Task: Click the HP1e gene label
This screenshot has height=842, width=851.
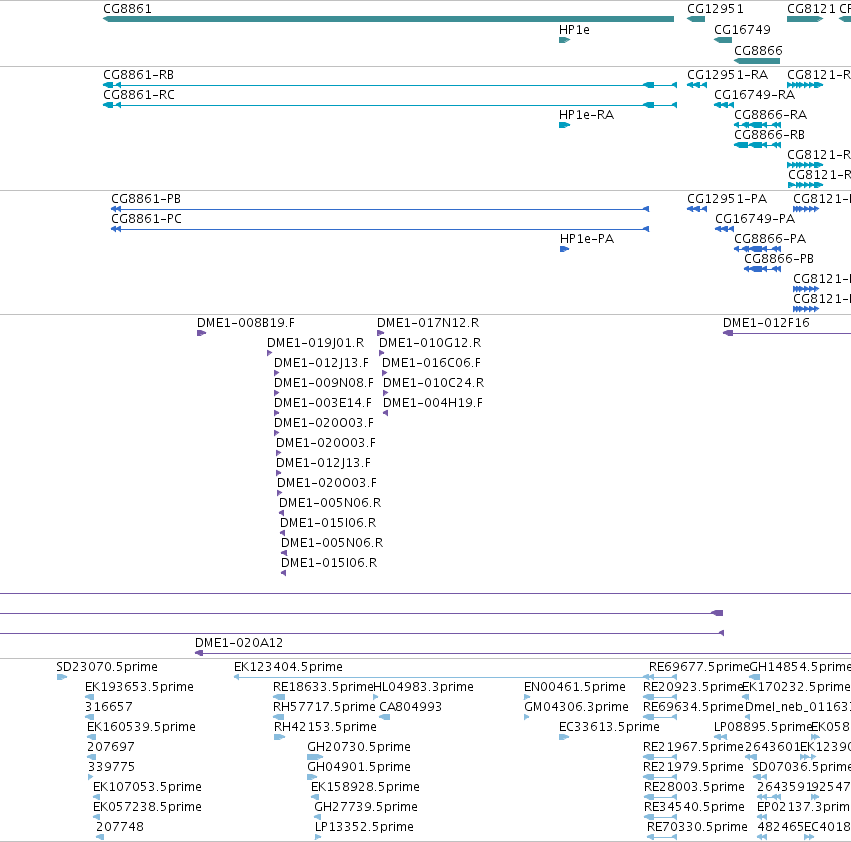Action: tap(574, 30)
